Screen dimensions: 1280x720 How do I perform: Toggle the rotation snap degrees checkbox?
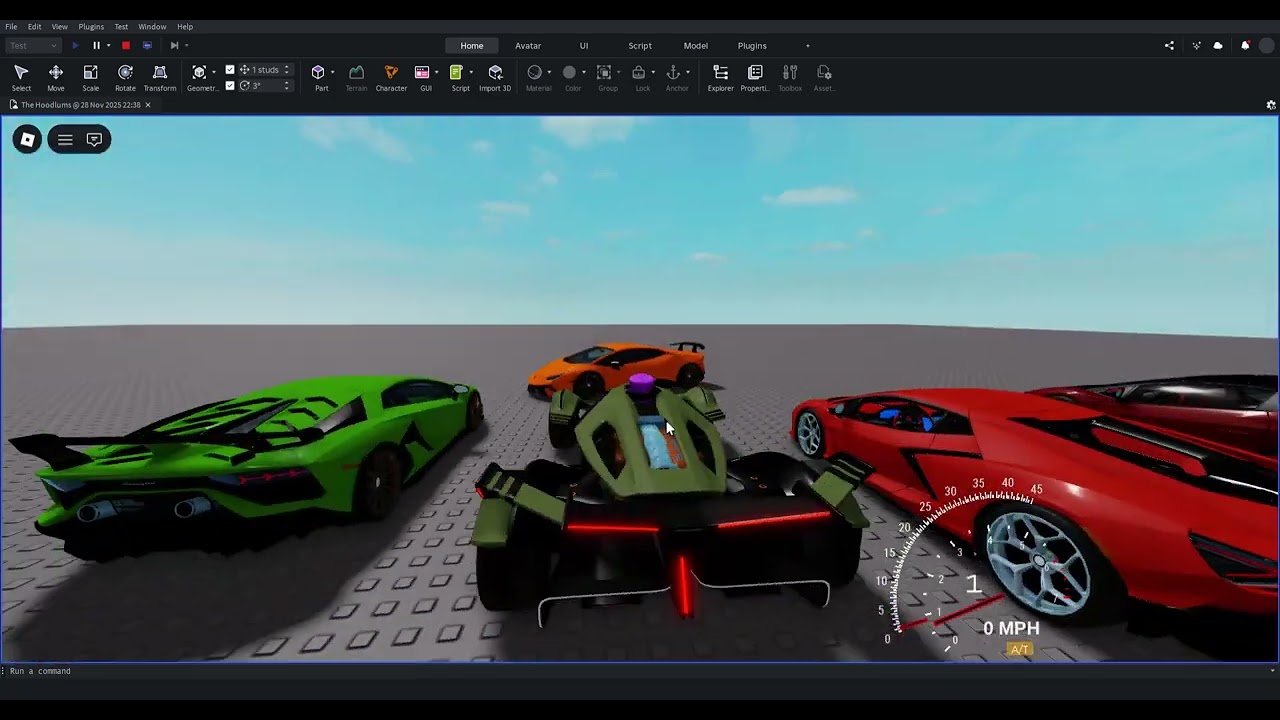point(230,86)
